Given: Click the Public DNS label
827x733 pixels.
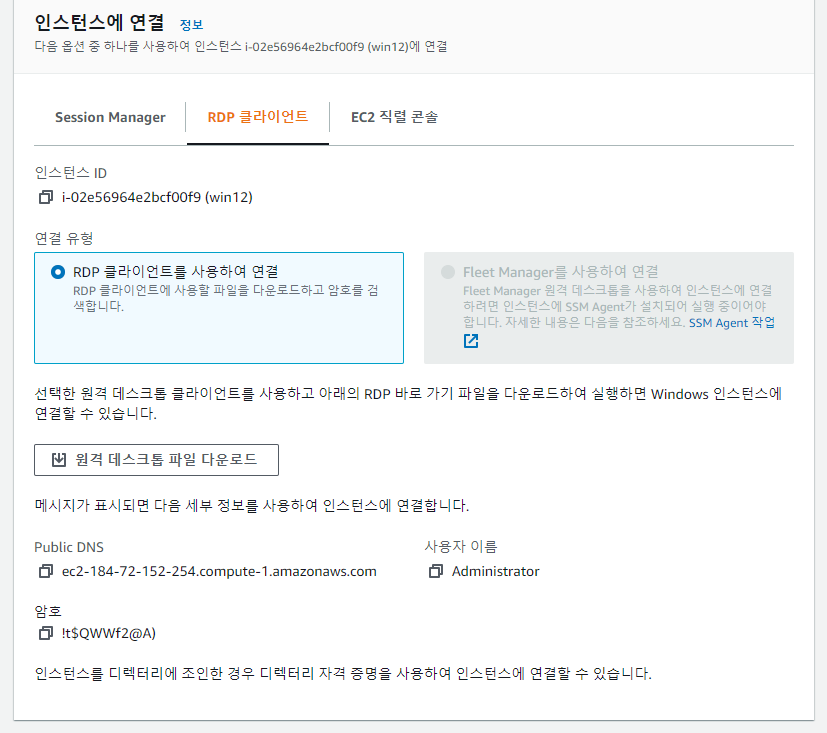Looking at the screenshot, I should tap(69, 547).
